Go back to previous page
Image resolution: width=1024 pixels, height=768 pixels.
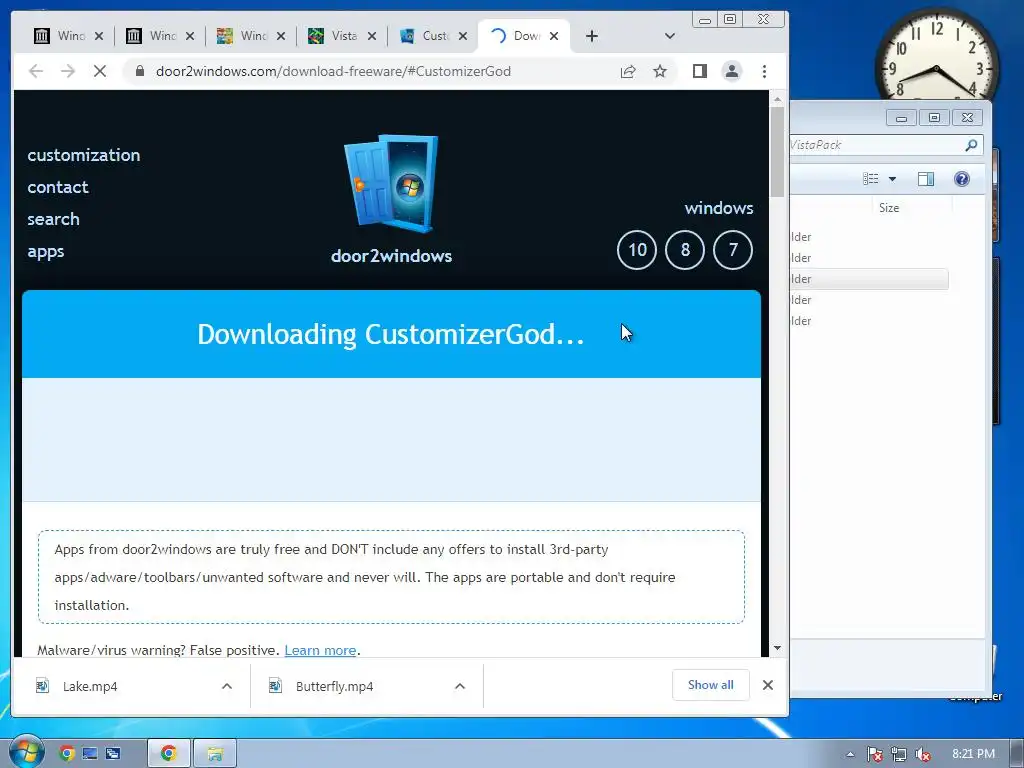pos(36,71)
